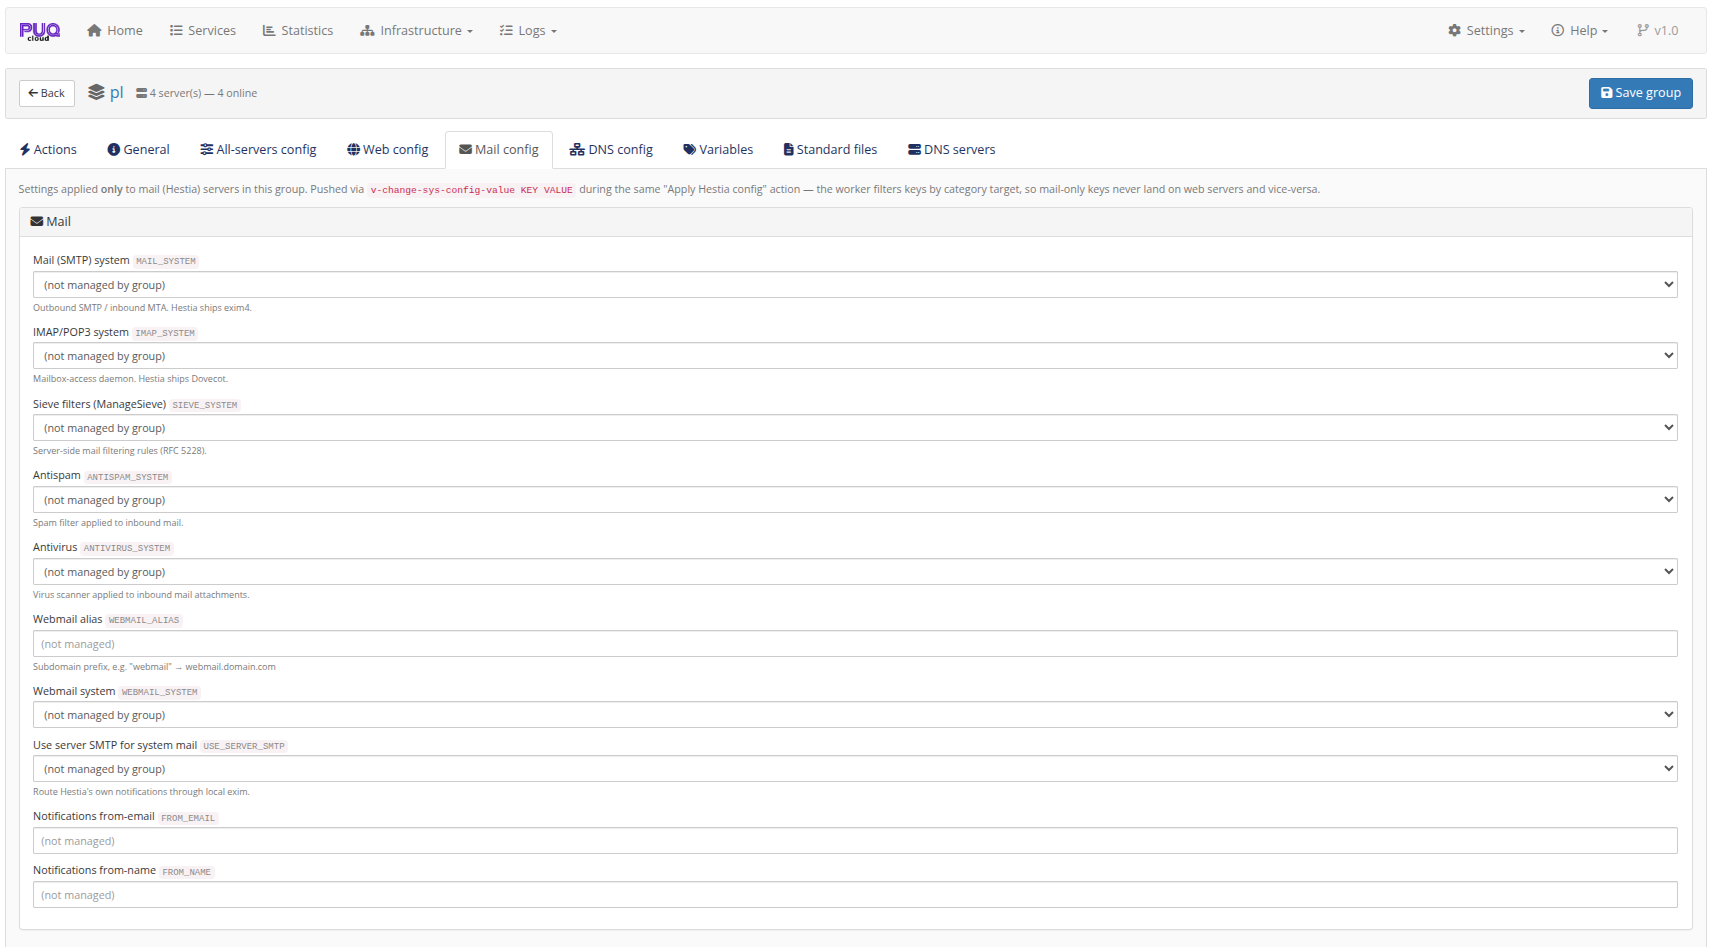
Task: Open the Settings dropdown
Action: [x=1486, y=31]
